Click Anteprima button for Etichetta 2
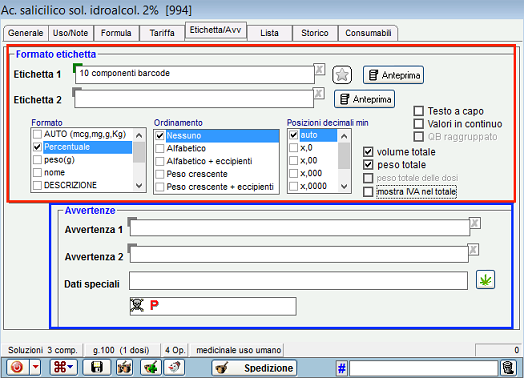524x378 pixels. [364, 99]
